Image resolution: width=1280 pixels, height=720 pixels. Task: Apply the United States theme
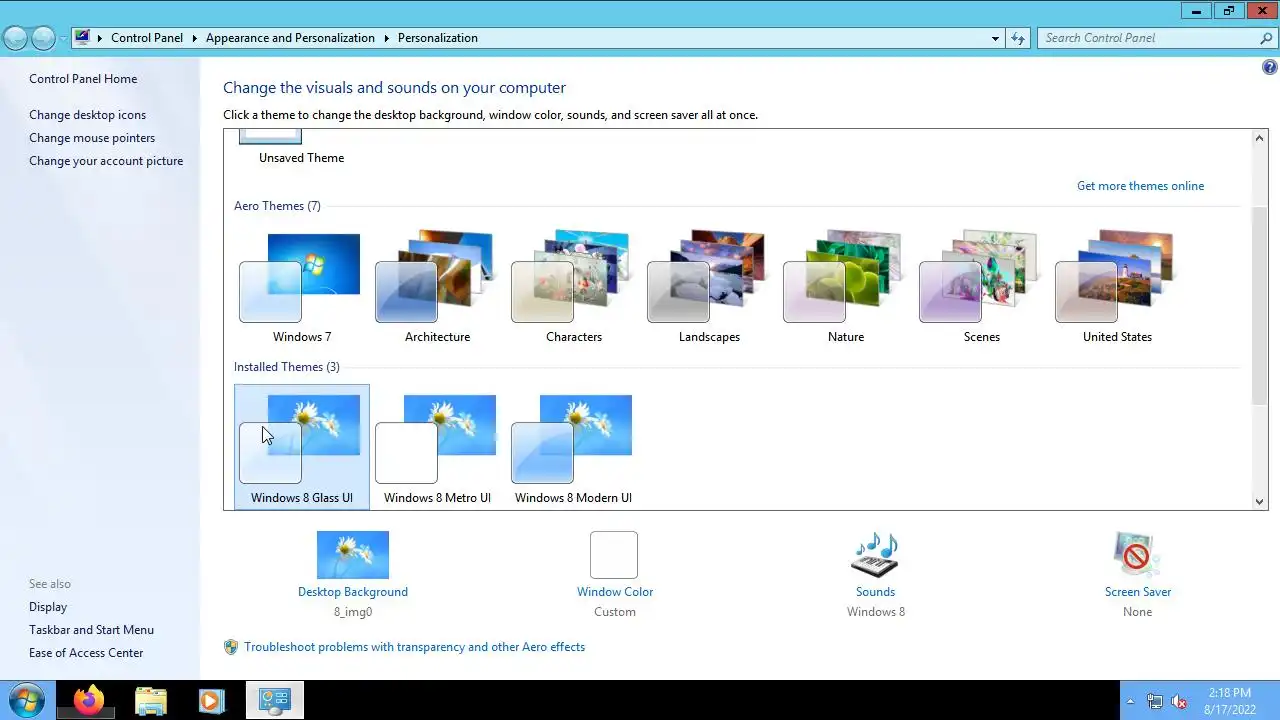click(1117, 286)
